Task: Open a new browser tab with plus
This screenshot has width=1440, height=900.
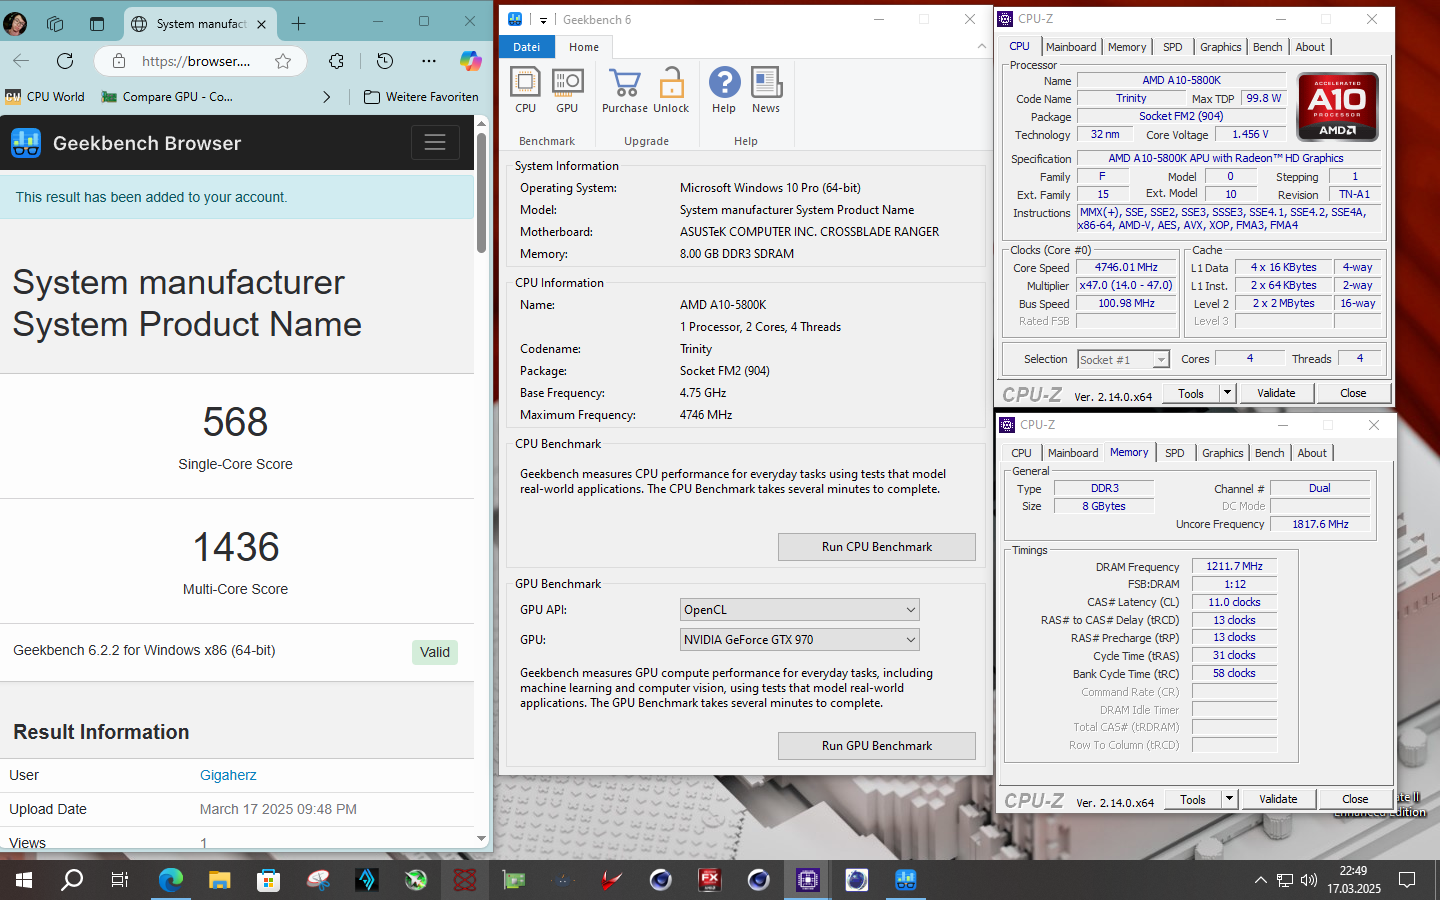Action: click(298, 23)
